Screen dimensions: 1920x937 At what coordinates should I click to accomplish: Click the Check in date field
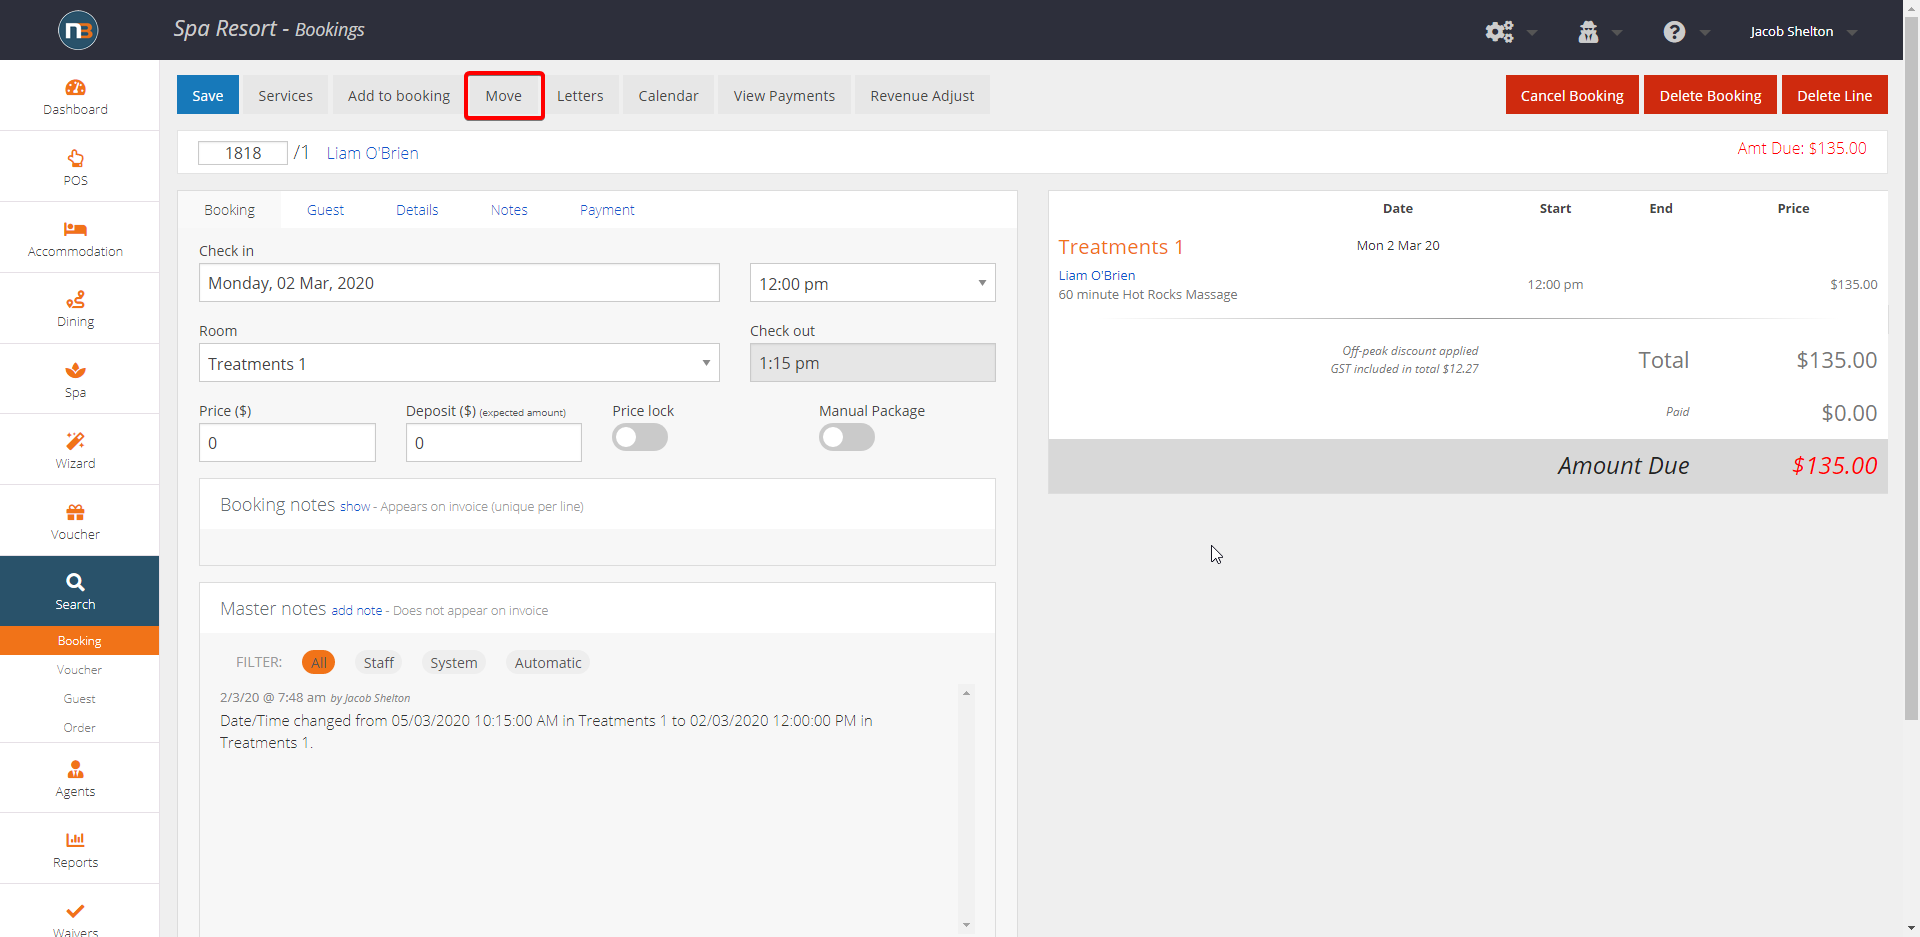click(x=459, y=283)
